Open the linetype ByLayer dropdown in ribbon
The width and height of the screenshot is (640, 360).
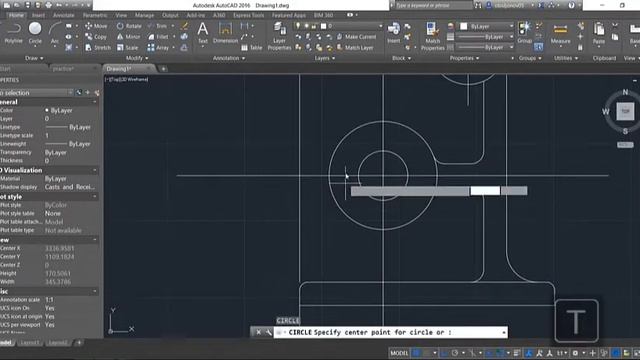(x=485, y=47)
